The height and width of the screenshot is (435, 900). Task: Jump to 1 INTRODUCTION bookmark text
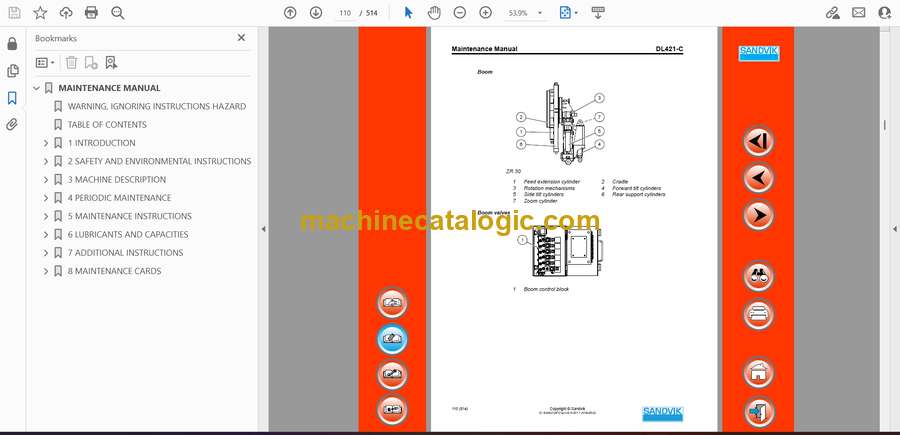tap(102, 143)
